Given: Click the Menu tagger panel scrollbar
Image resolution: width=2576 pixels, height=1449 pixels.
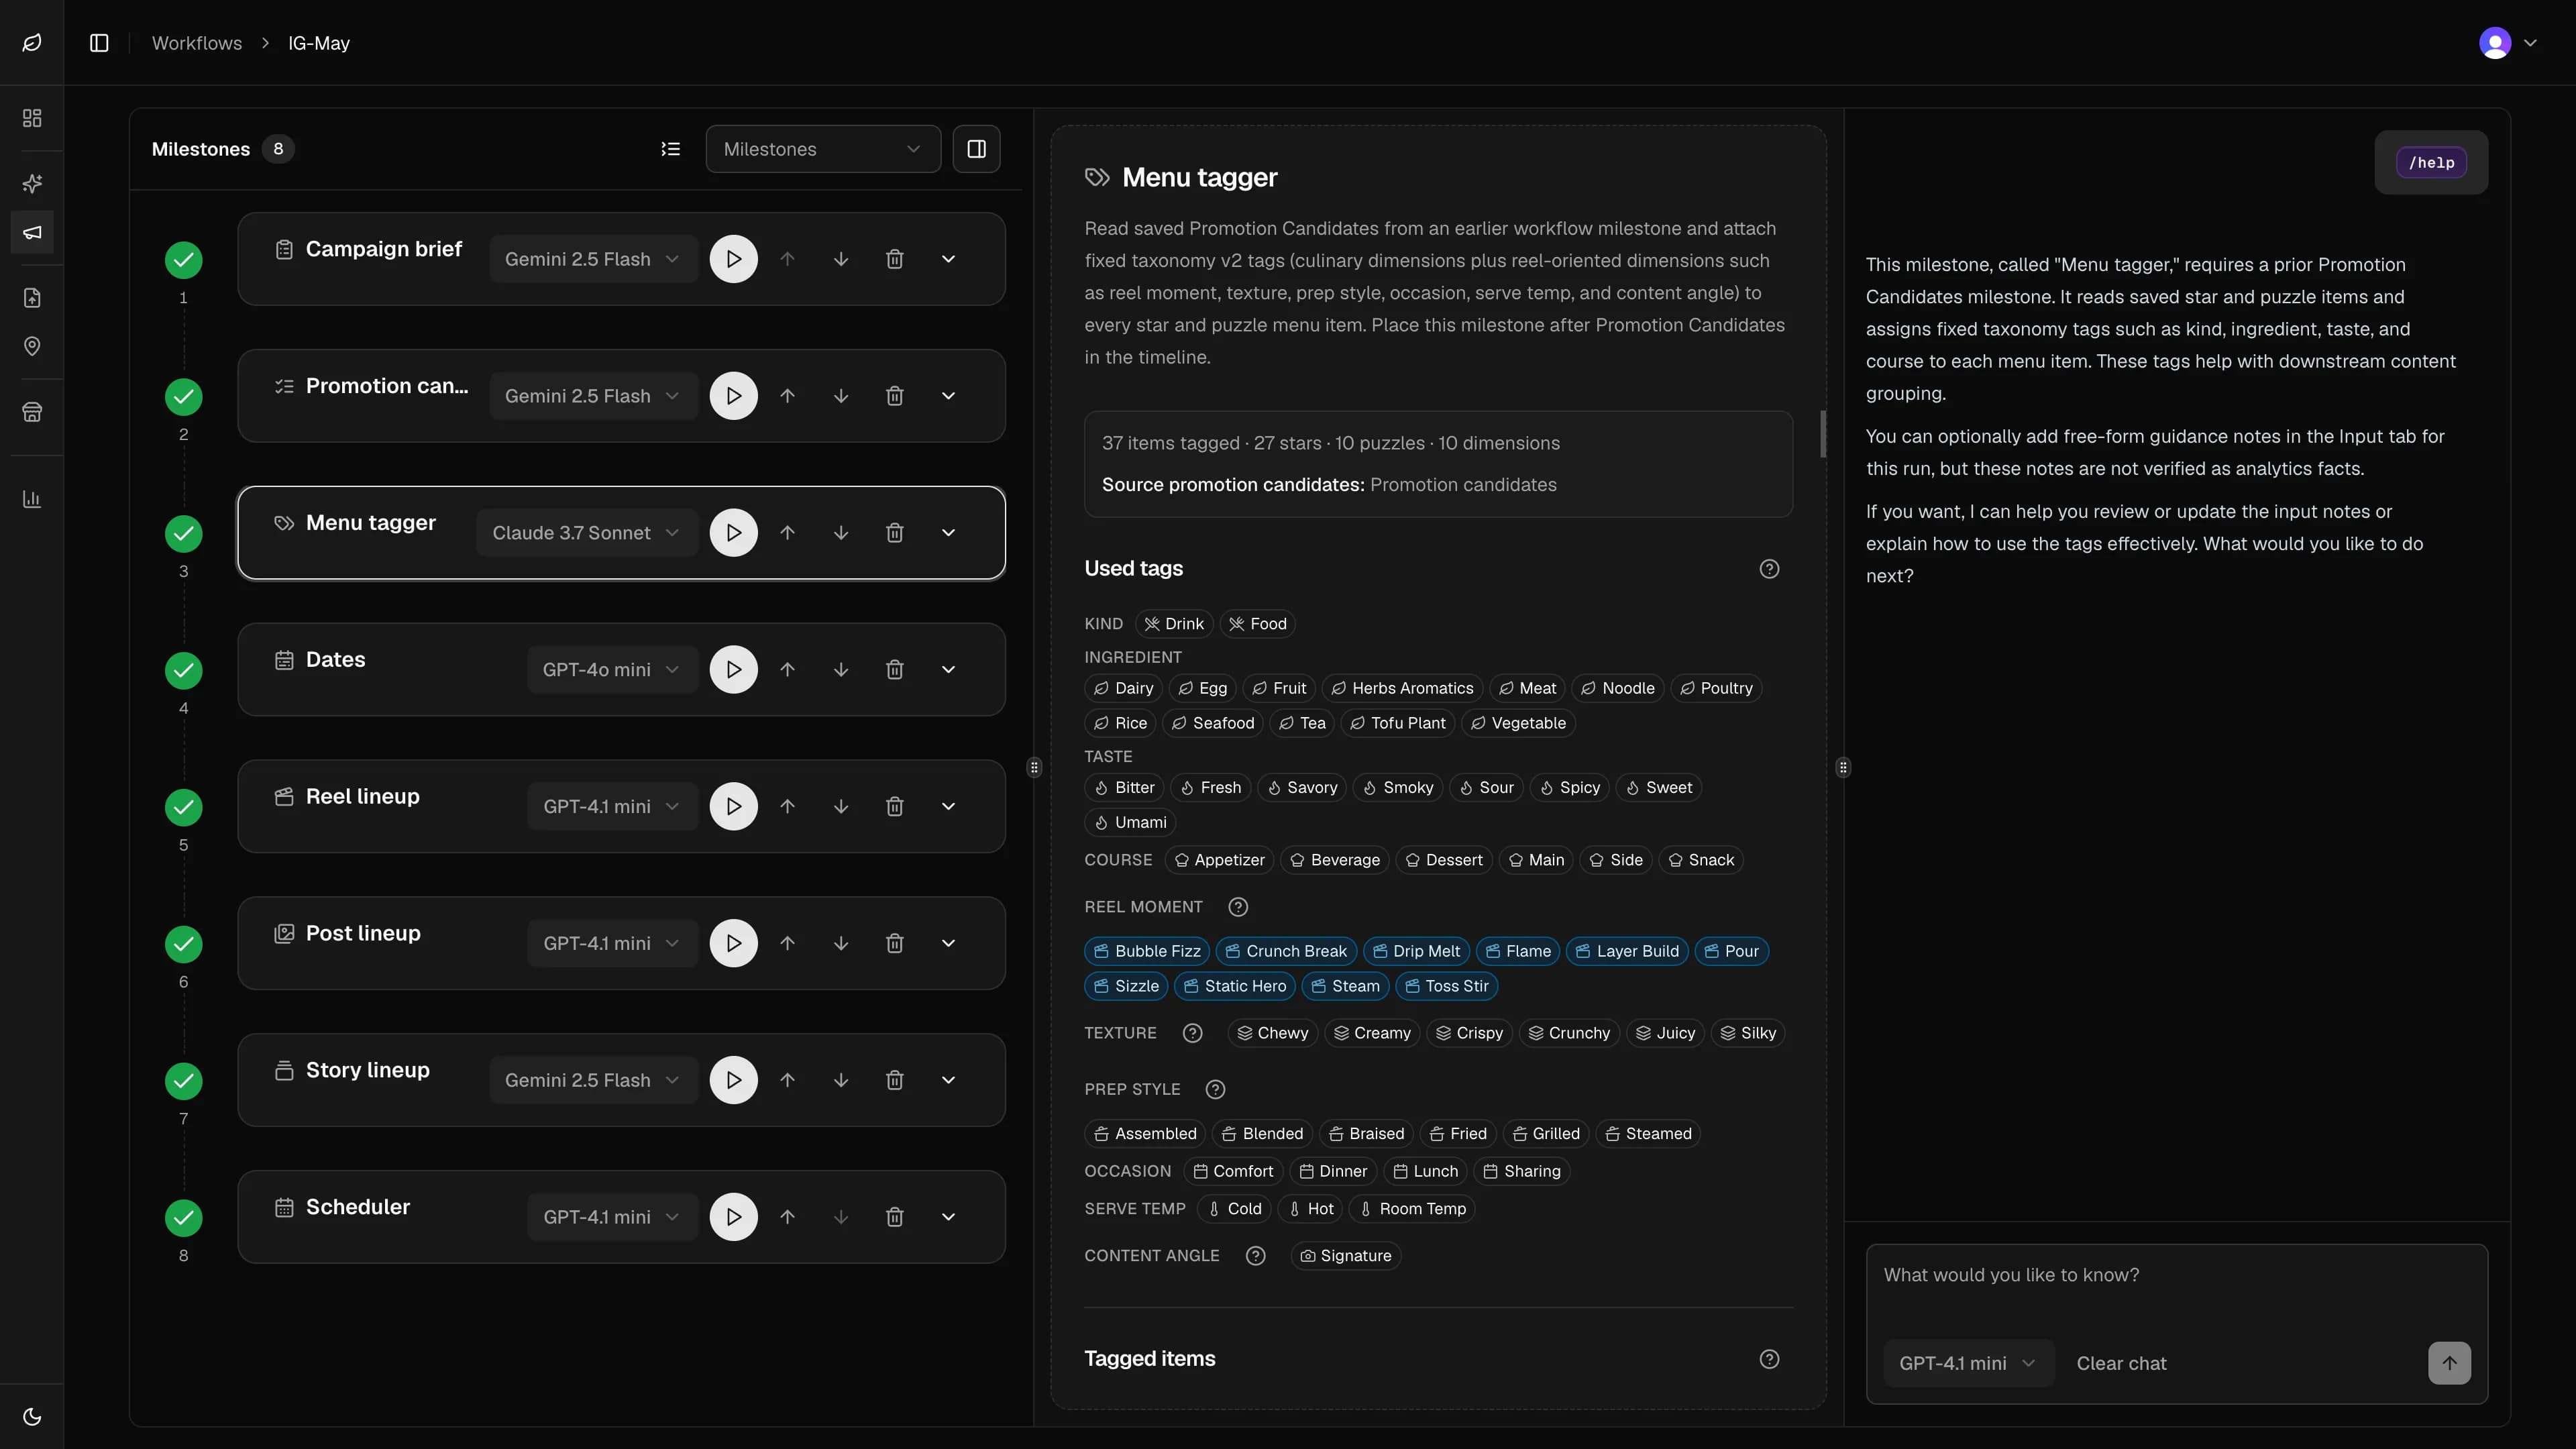Looking at the screenshot, I should (1823, 434).
